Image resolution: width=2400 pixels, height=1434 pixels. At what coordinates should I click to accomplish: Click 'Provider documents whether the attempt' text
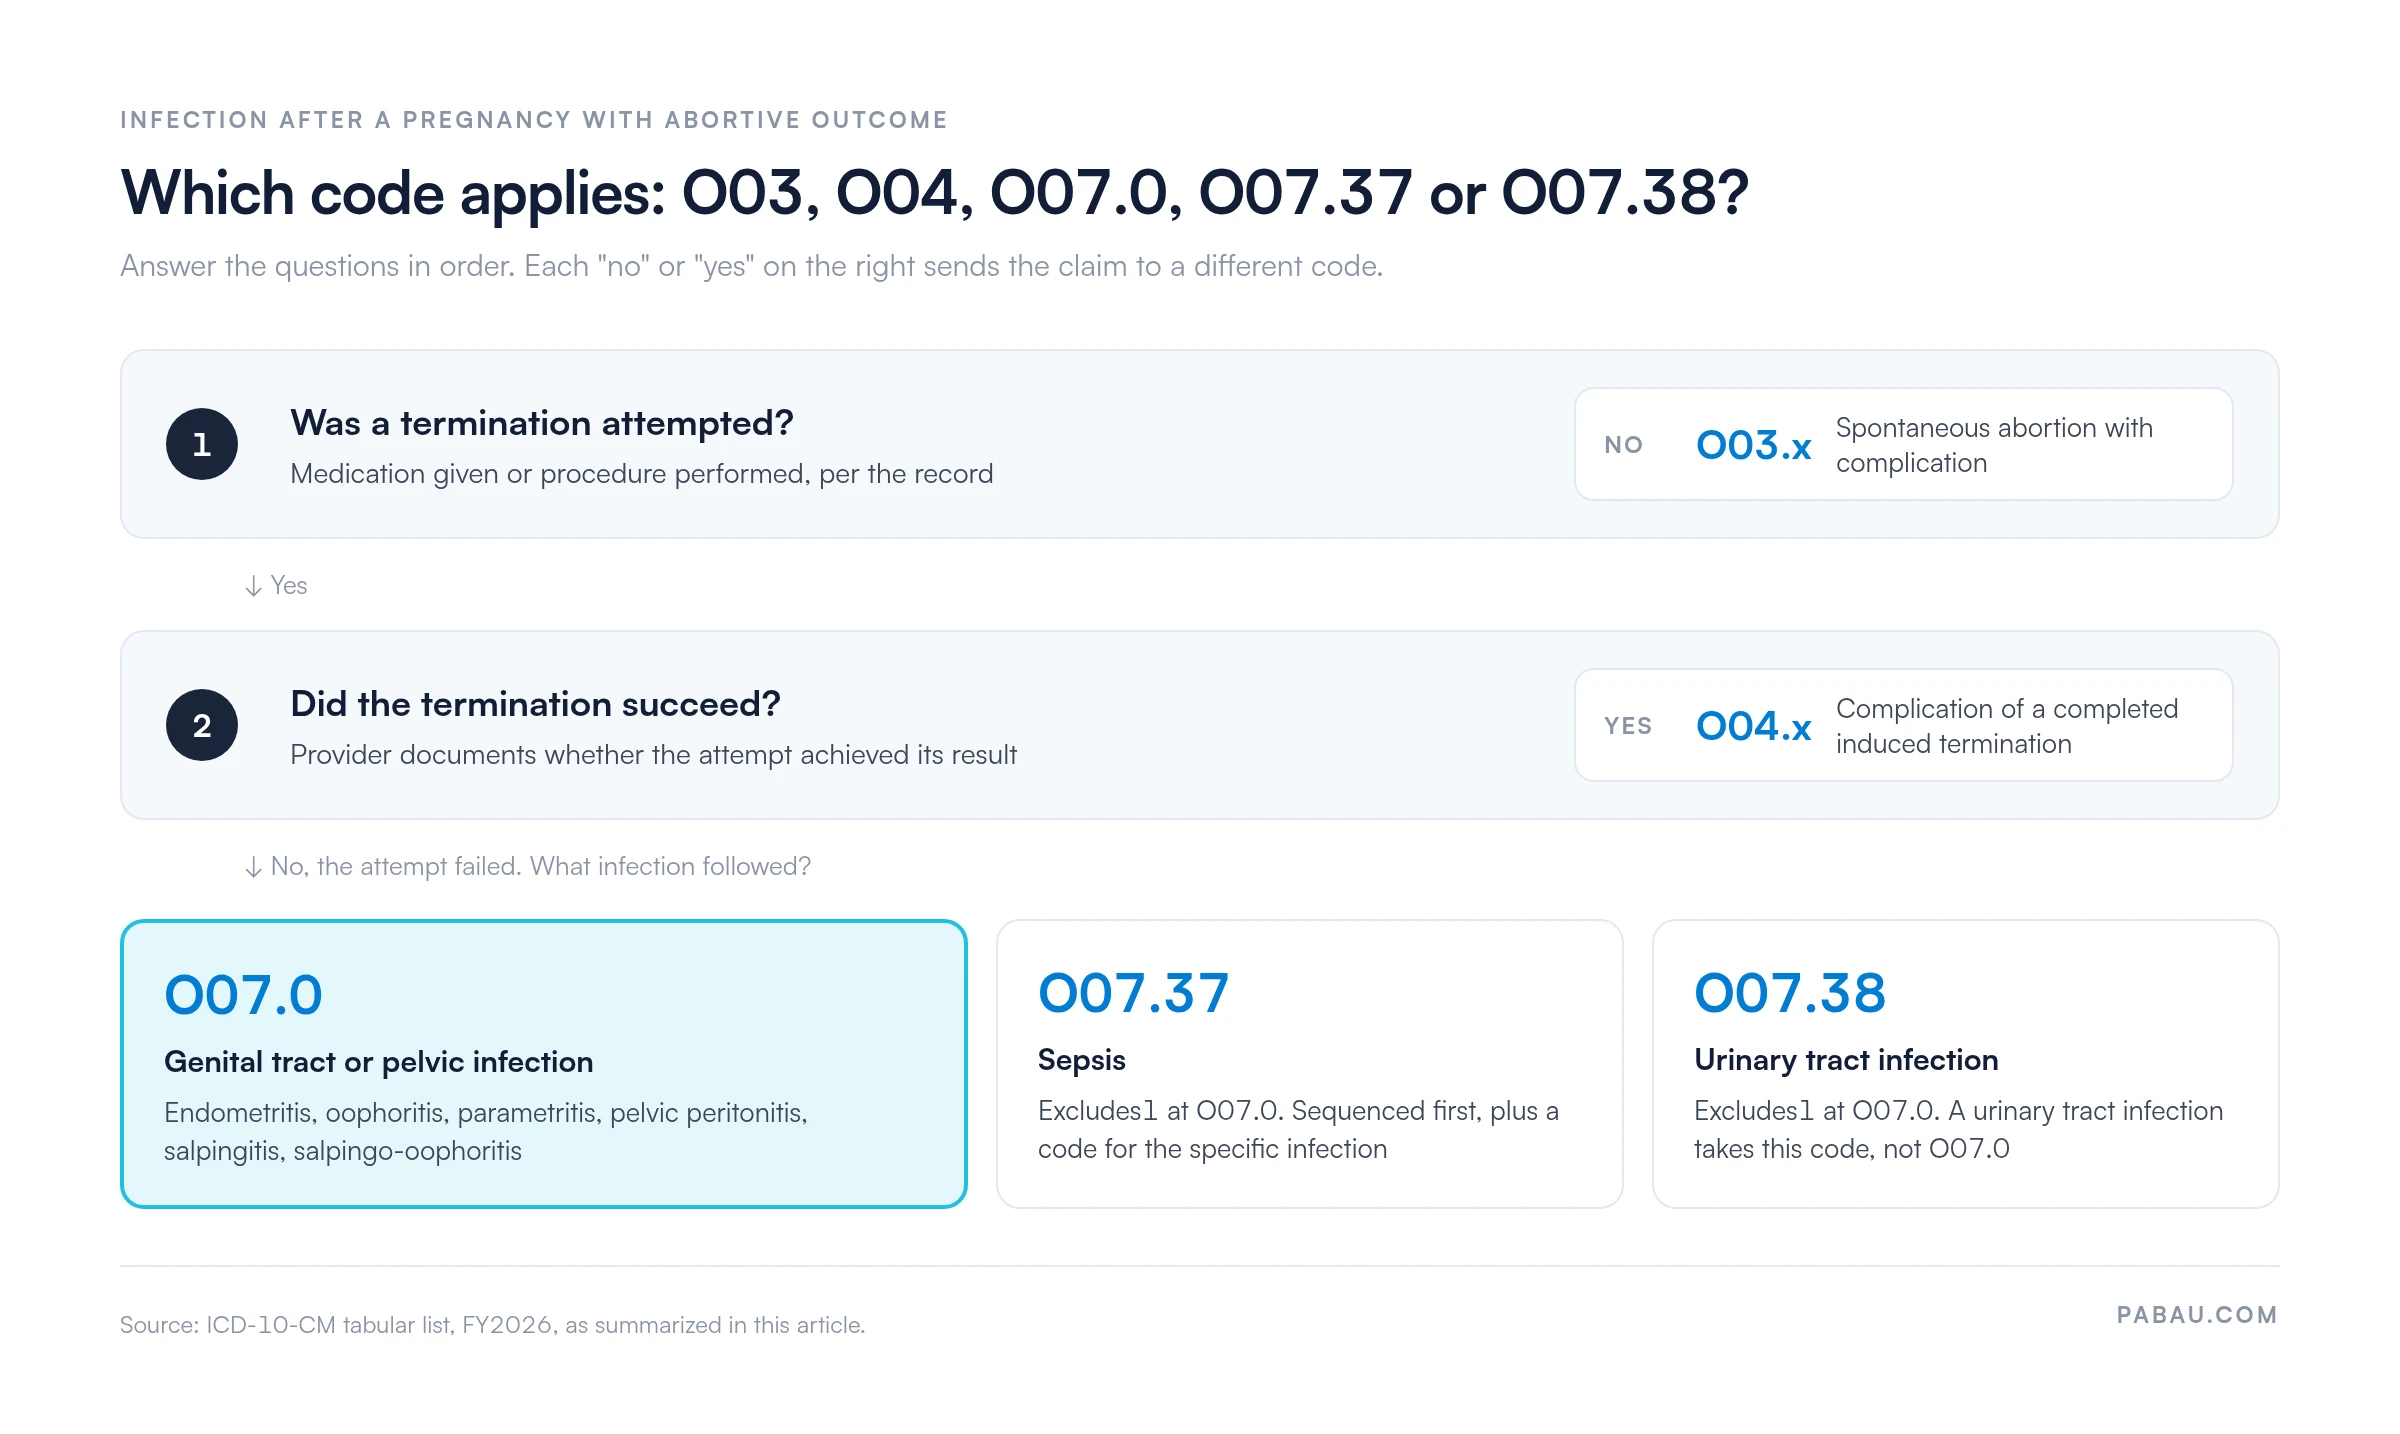coord(653,755)
